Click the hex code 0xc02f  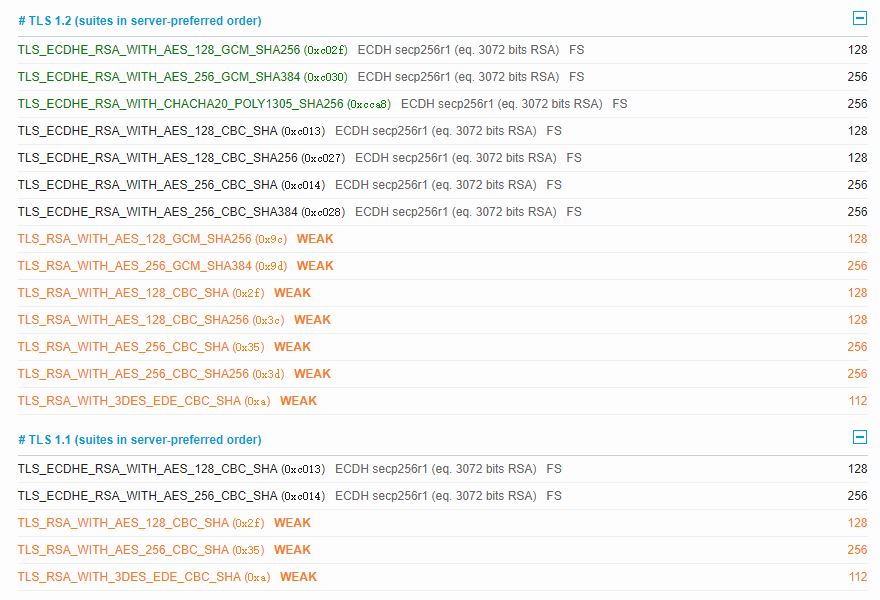click(326, 50)
